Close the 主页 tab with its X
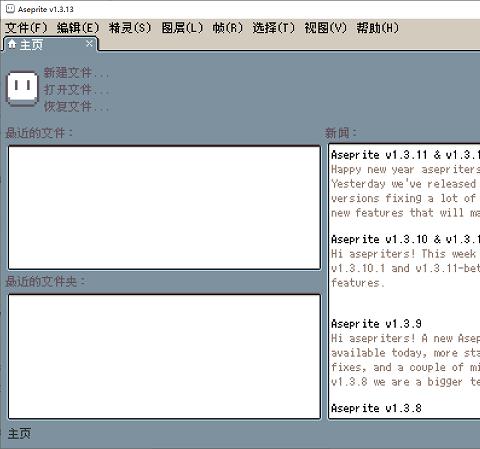 point(89,43)
